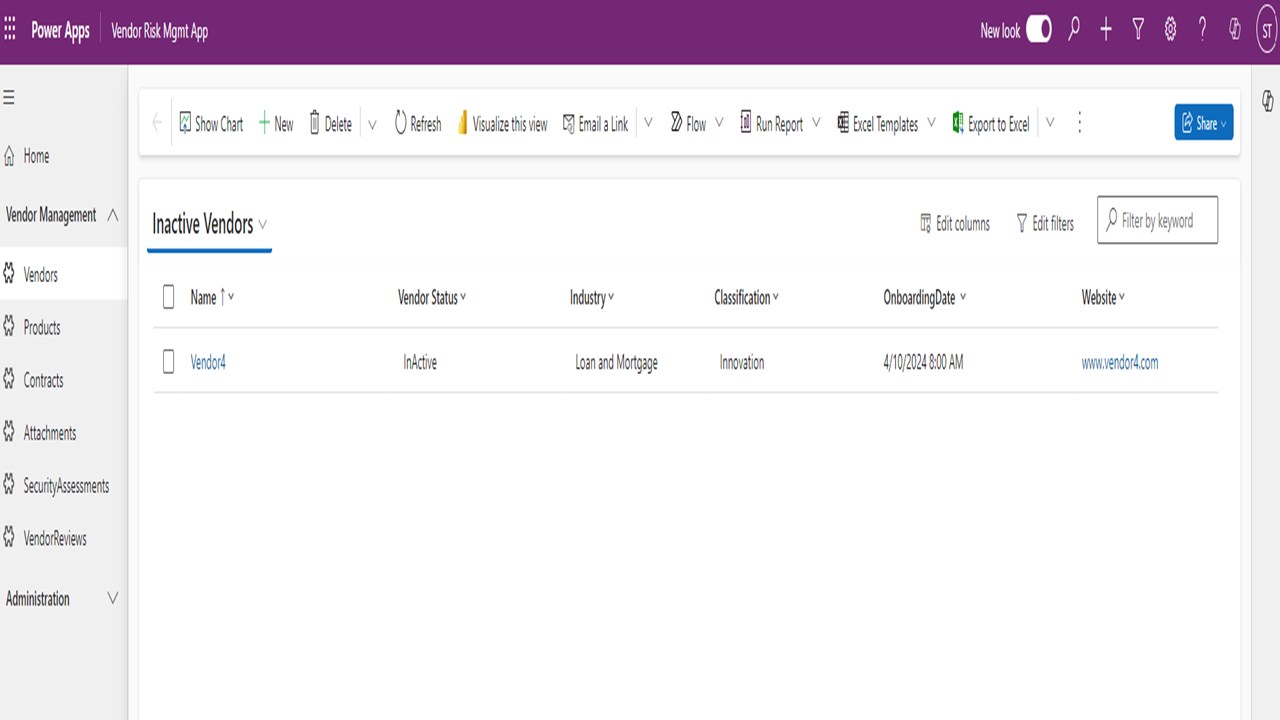Expand the Run Report dropdown chevron
1280x720 pixels.
point(816,123)
